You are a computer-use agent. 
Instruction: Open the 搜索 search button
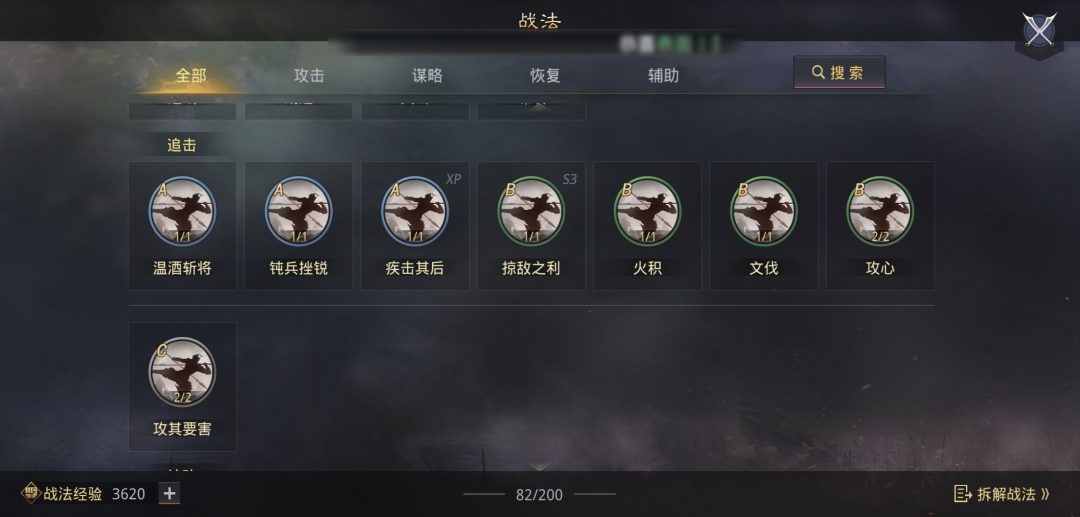tap(839, 72)
